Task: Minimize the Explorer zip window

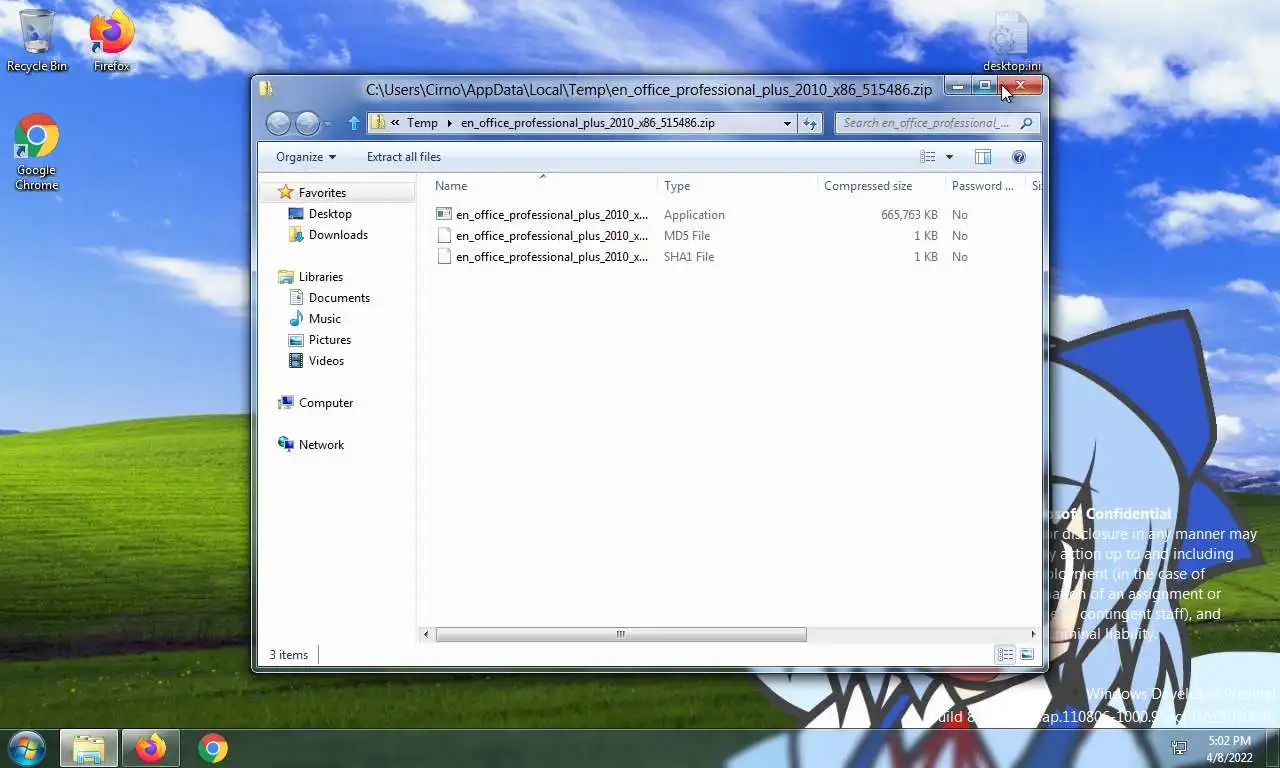Action: coord(958,86)
